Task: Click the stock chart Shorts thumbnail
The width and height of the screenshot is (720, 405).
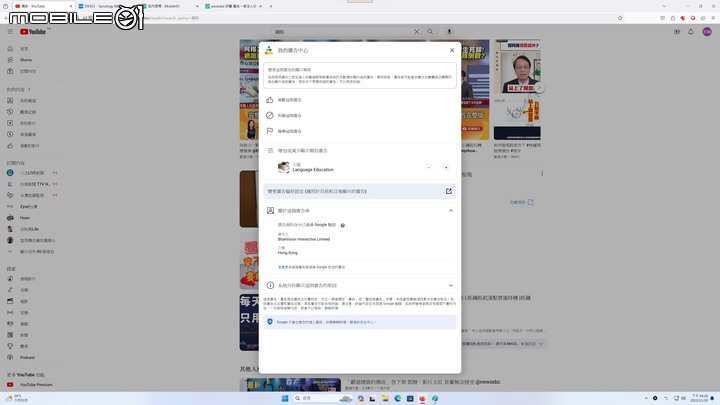Action: 517,90
